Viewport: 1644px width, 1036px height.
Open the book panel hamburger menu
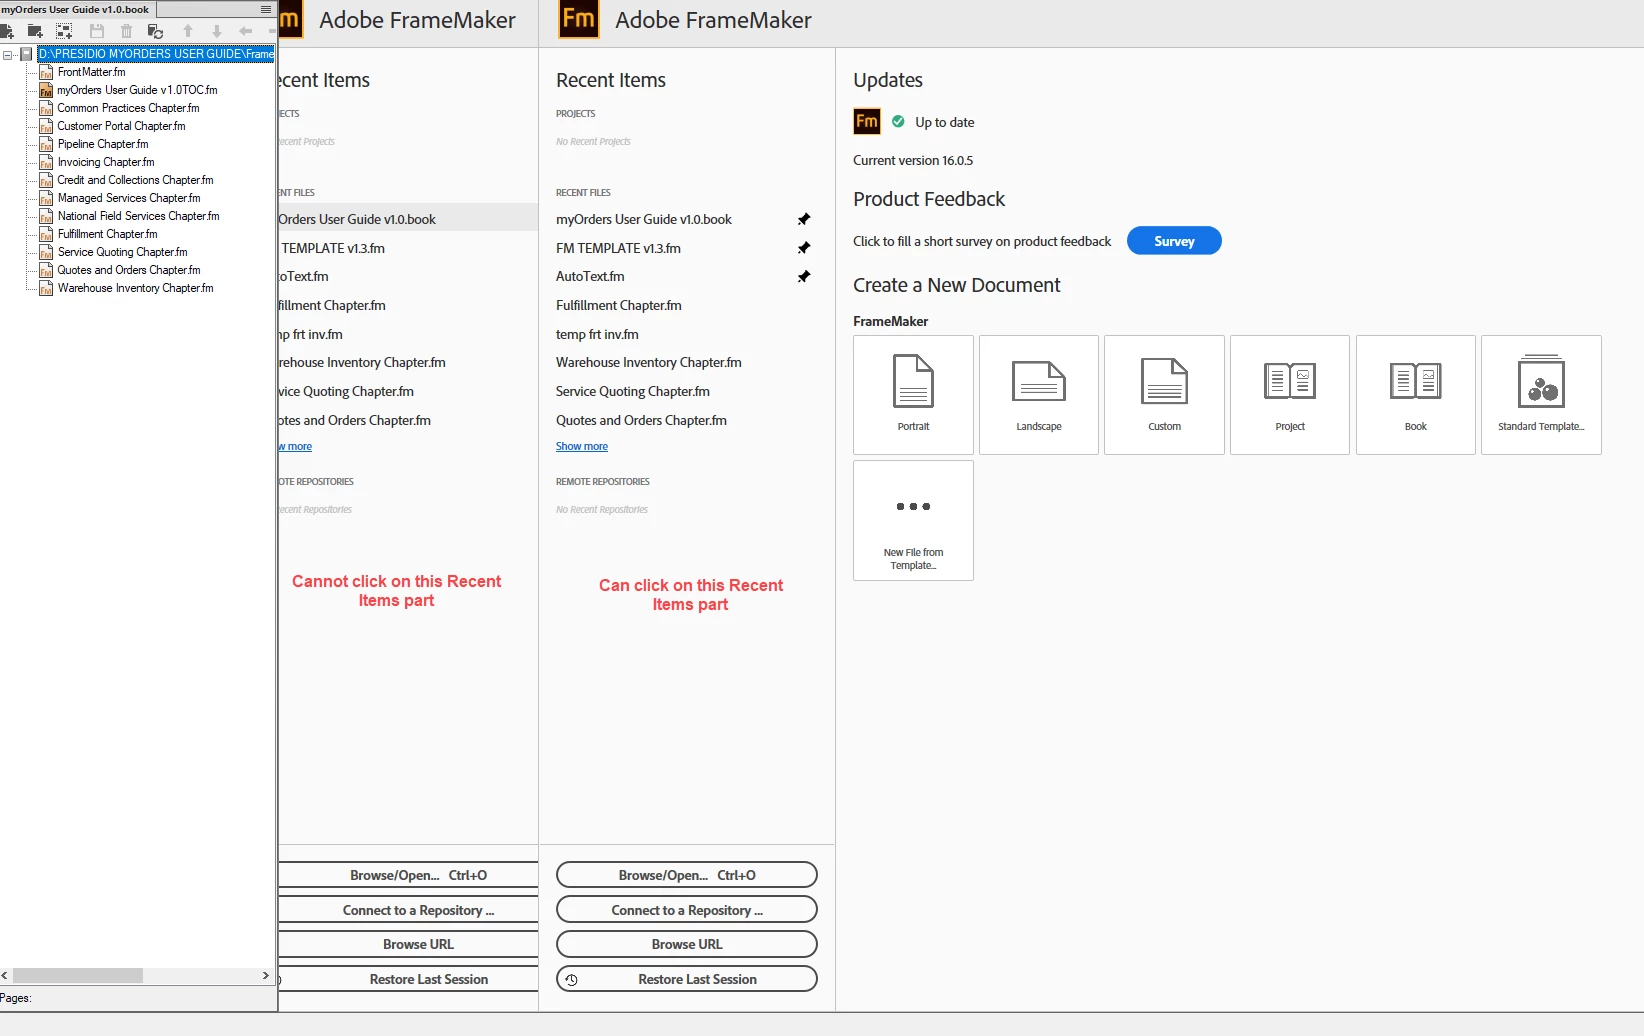point(265,9)
